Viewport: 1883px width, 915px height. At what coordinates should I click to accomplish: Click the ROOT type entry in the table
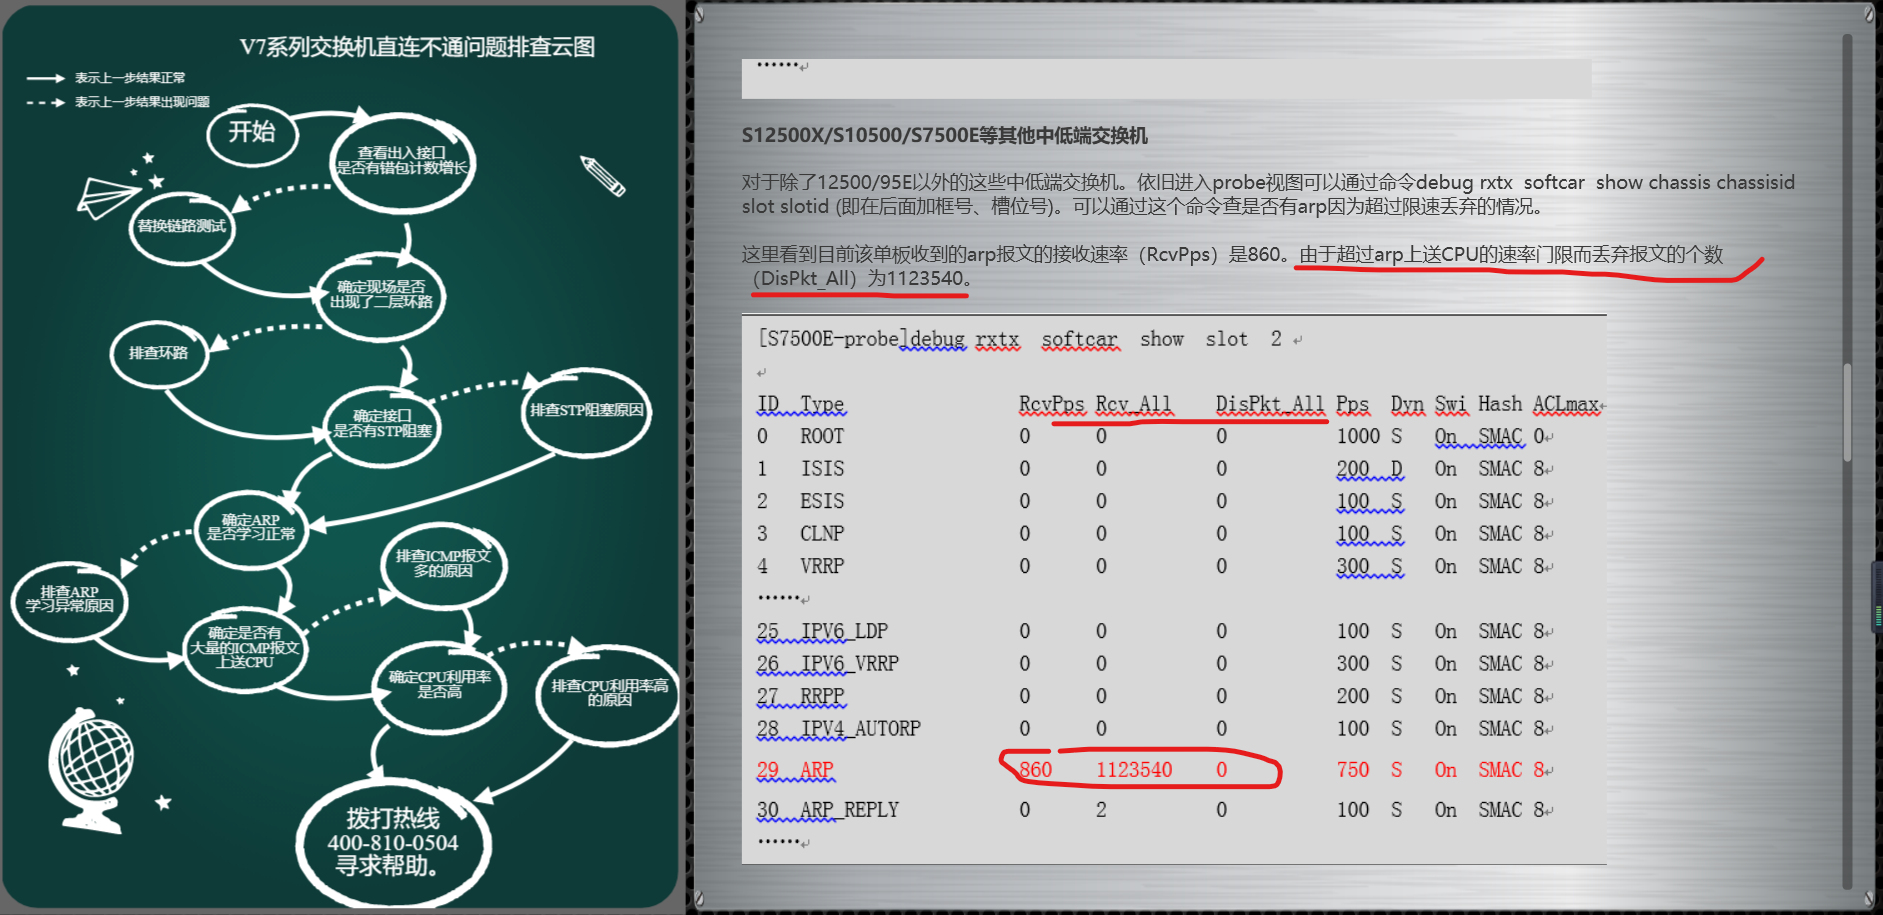coord(822,437)
